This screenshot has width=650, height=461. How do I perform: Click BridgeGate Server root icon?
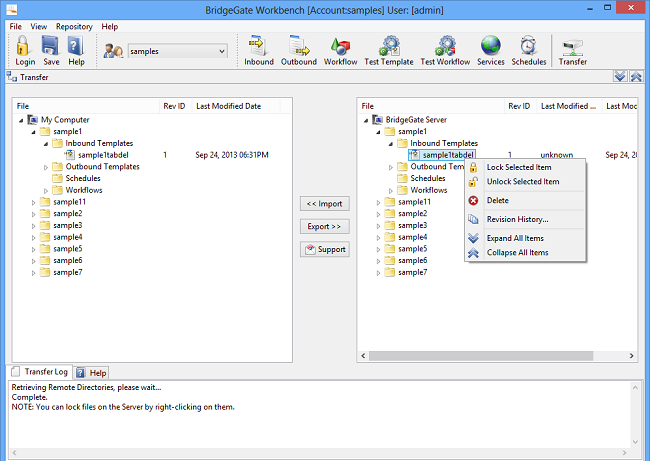click(377, 120)
